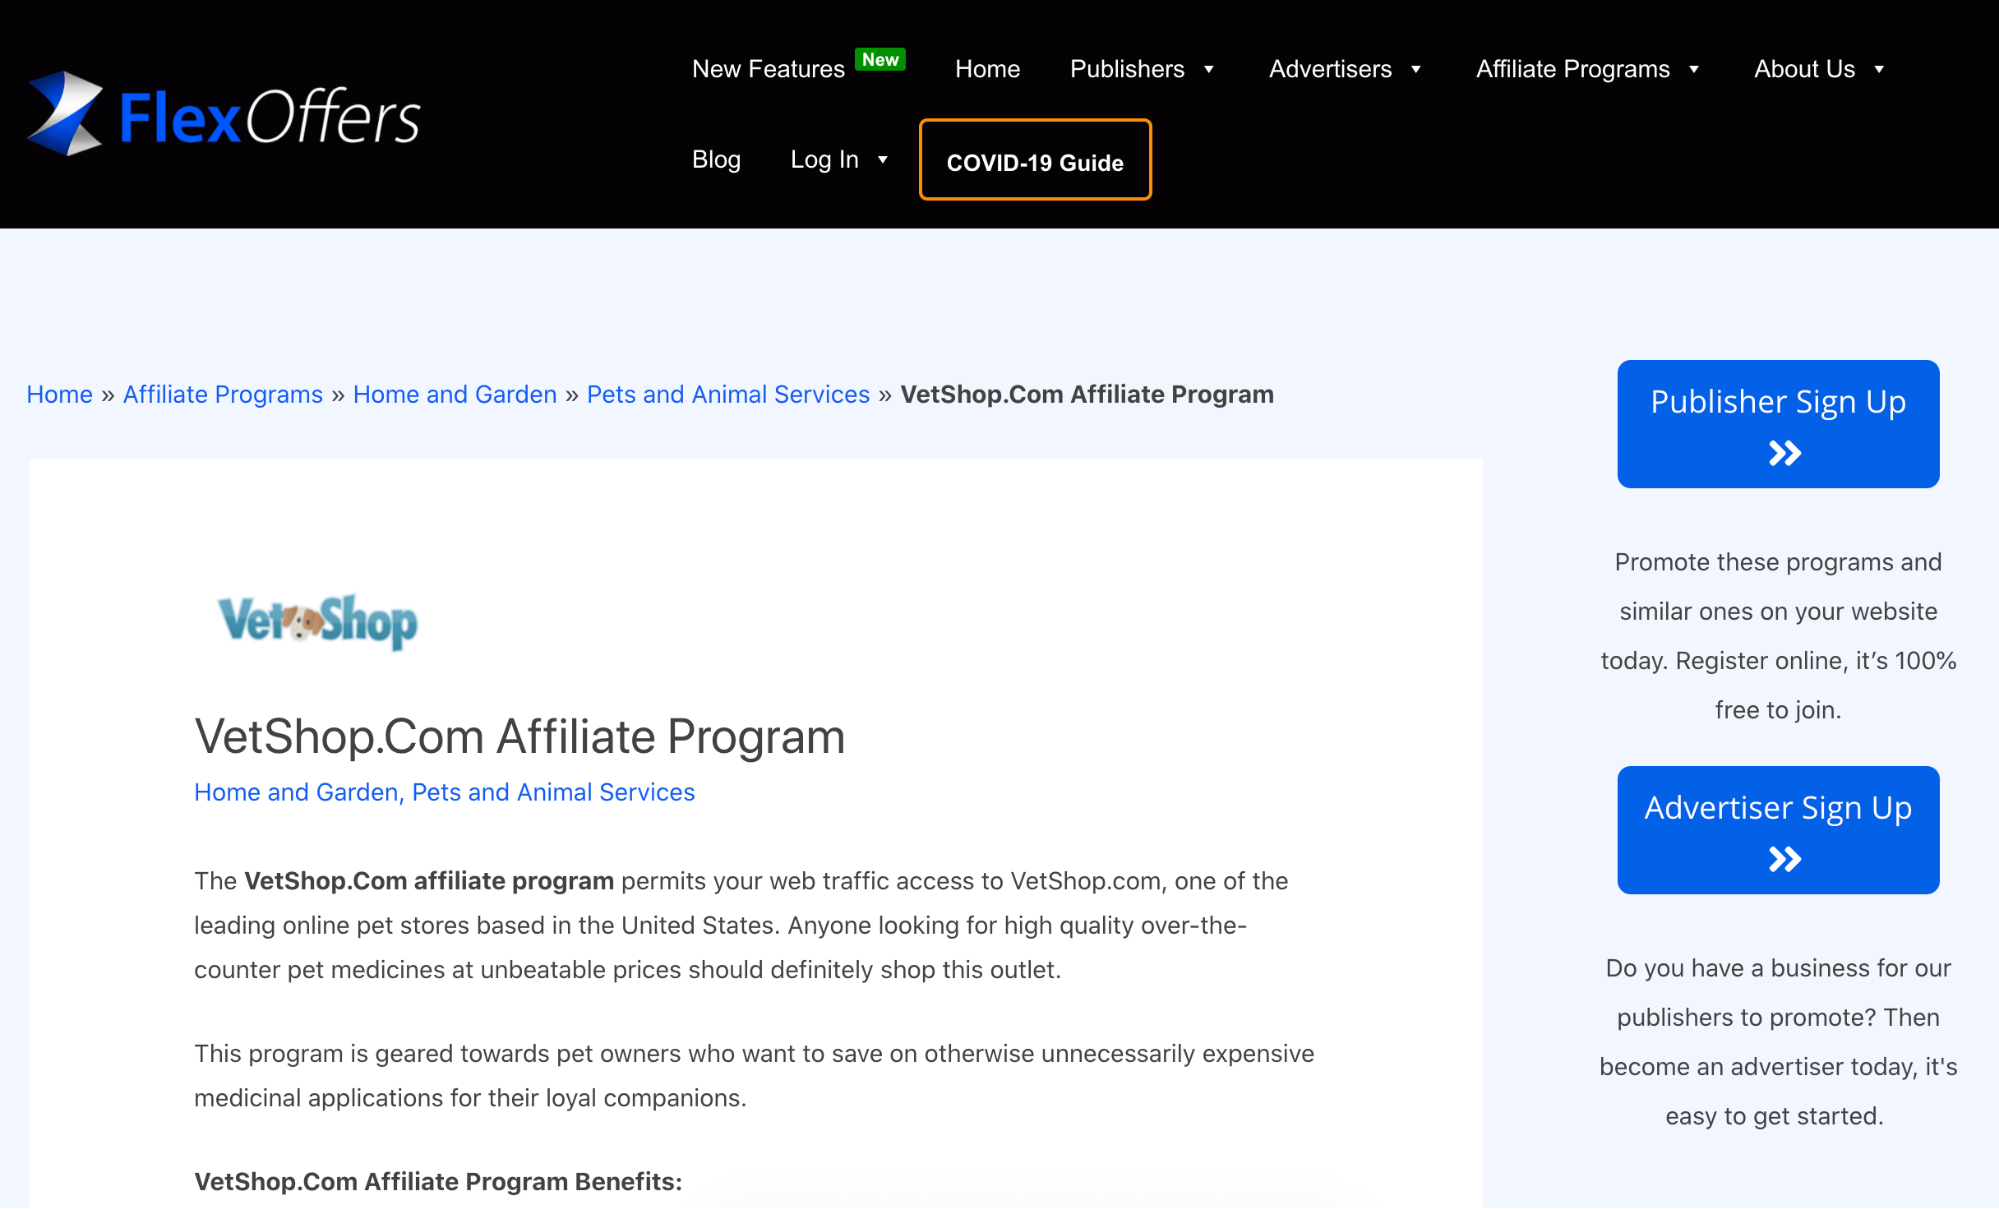
Task: Open the COVID-19 Guide button
Action: [1035, 160]
